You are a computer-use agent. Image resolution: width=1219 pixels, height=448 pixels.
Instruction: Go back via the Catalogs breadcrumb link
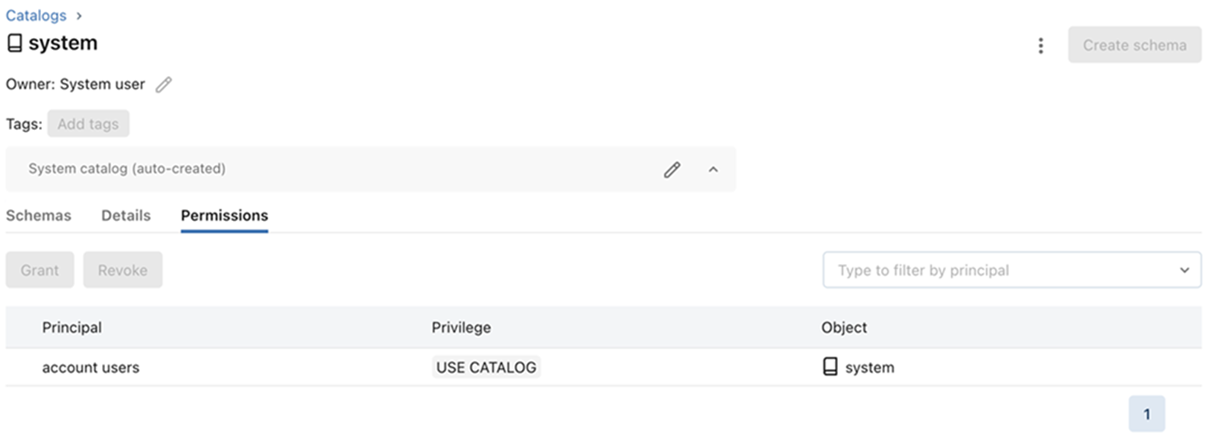click(37, 15)
